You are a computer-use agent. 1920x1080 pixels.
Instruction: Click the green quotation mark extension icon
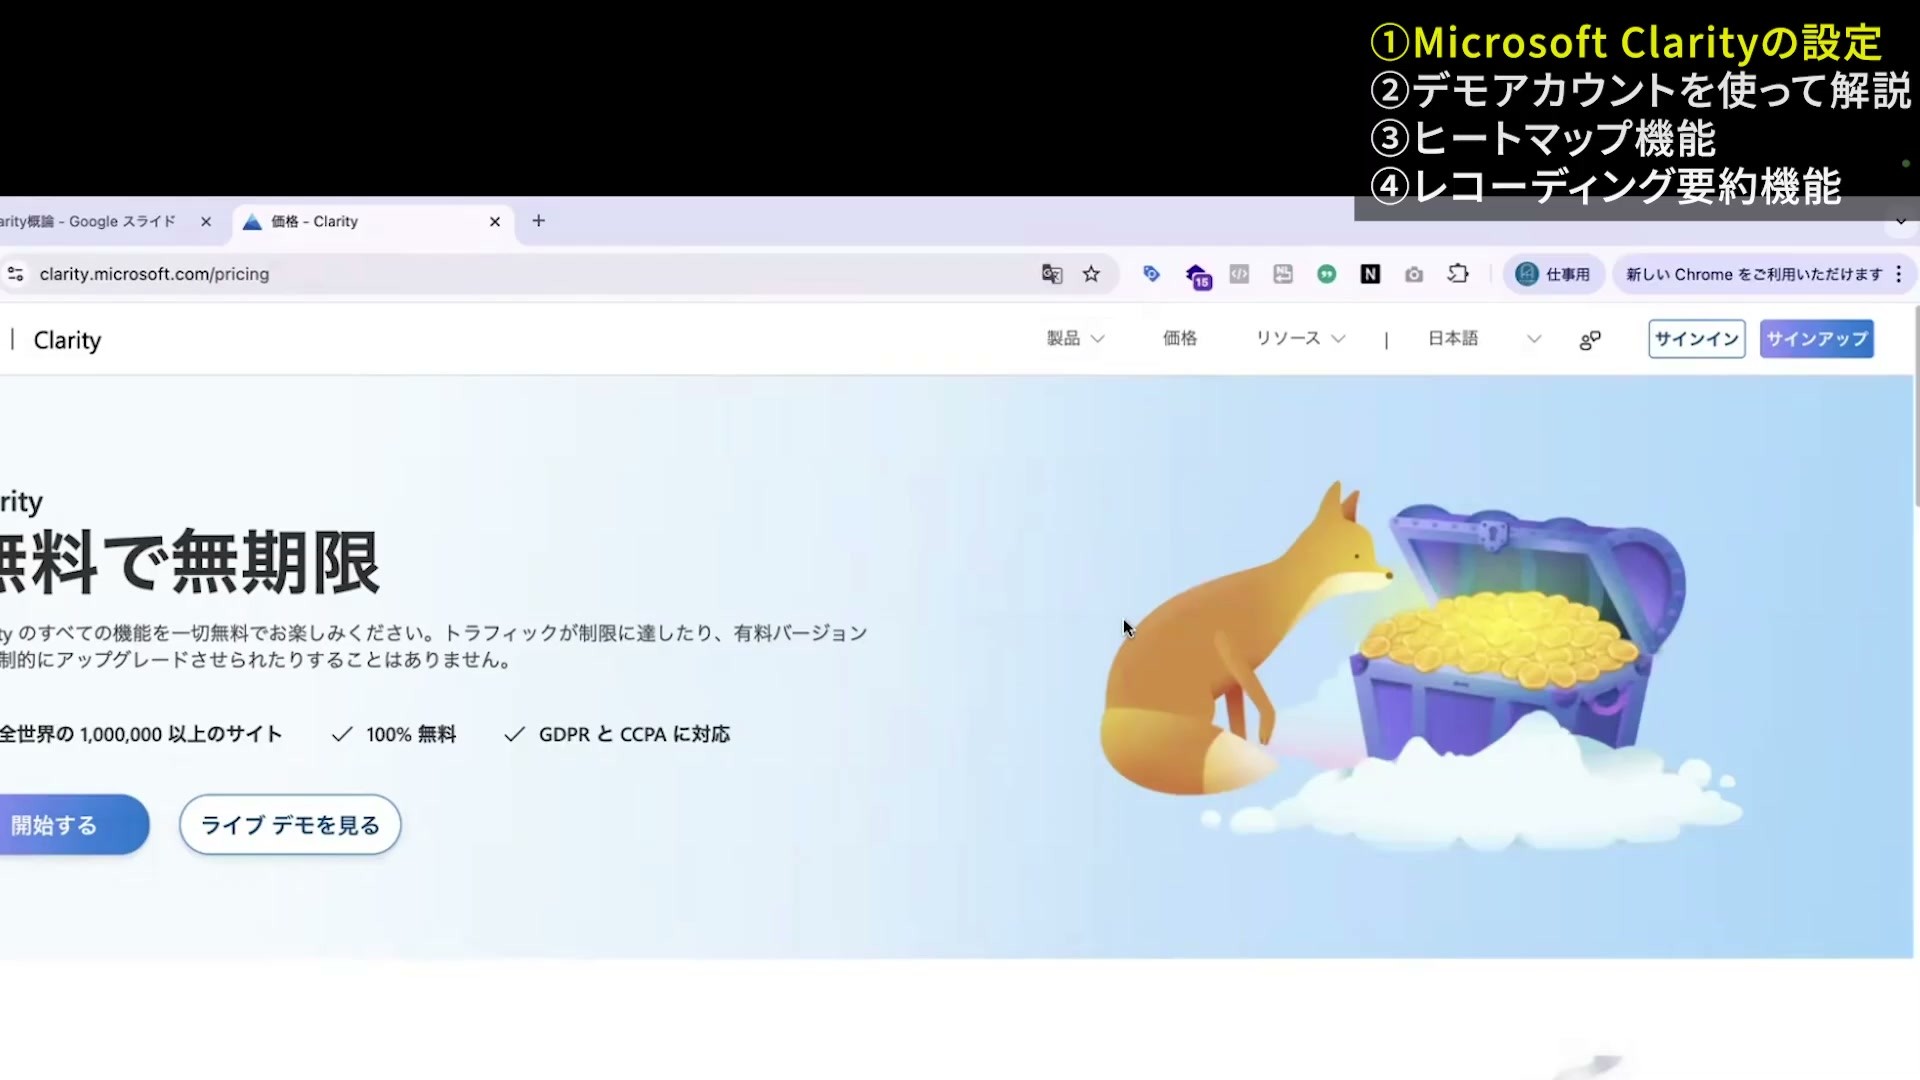click(x=1327, y=274)
